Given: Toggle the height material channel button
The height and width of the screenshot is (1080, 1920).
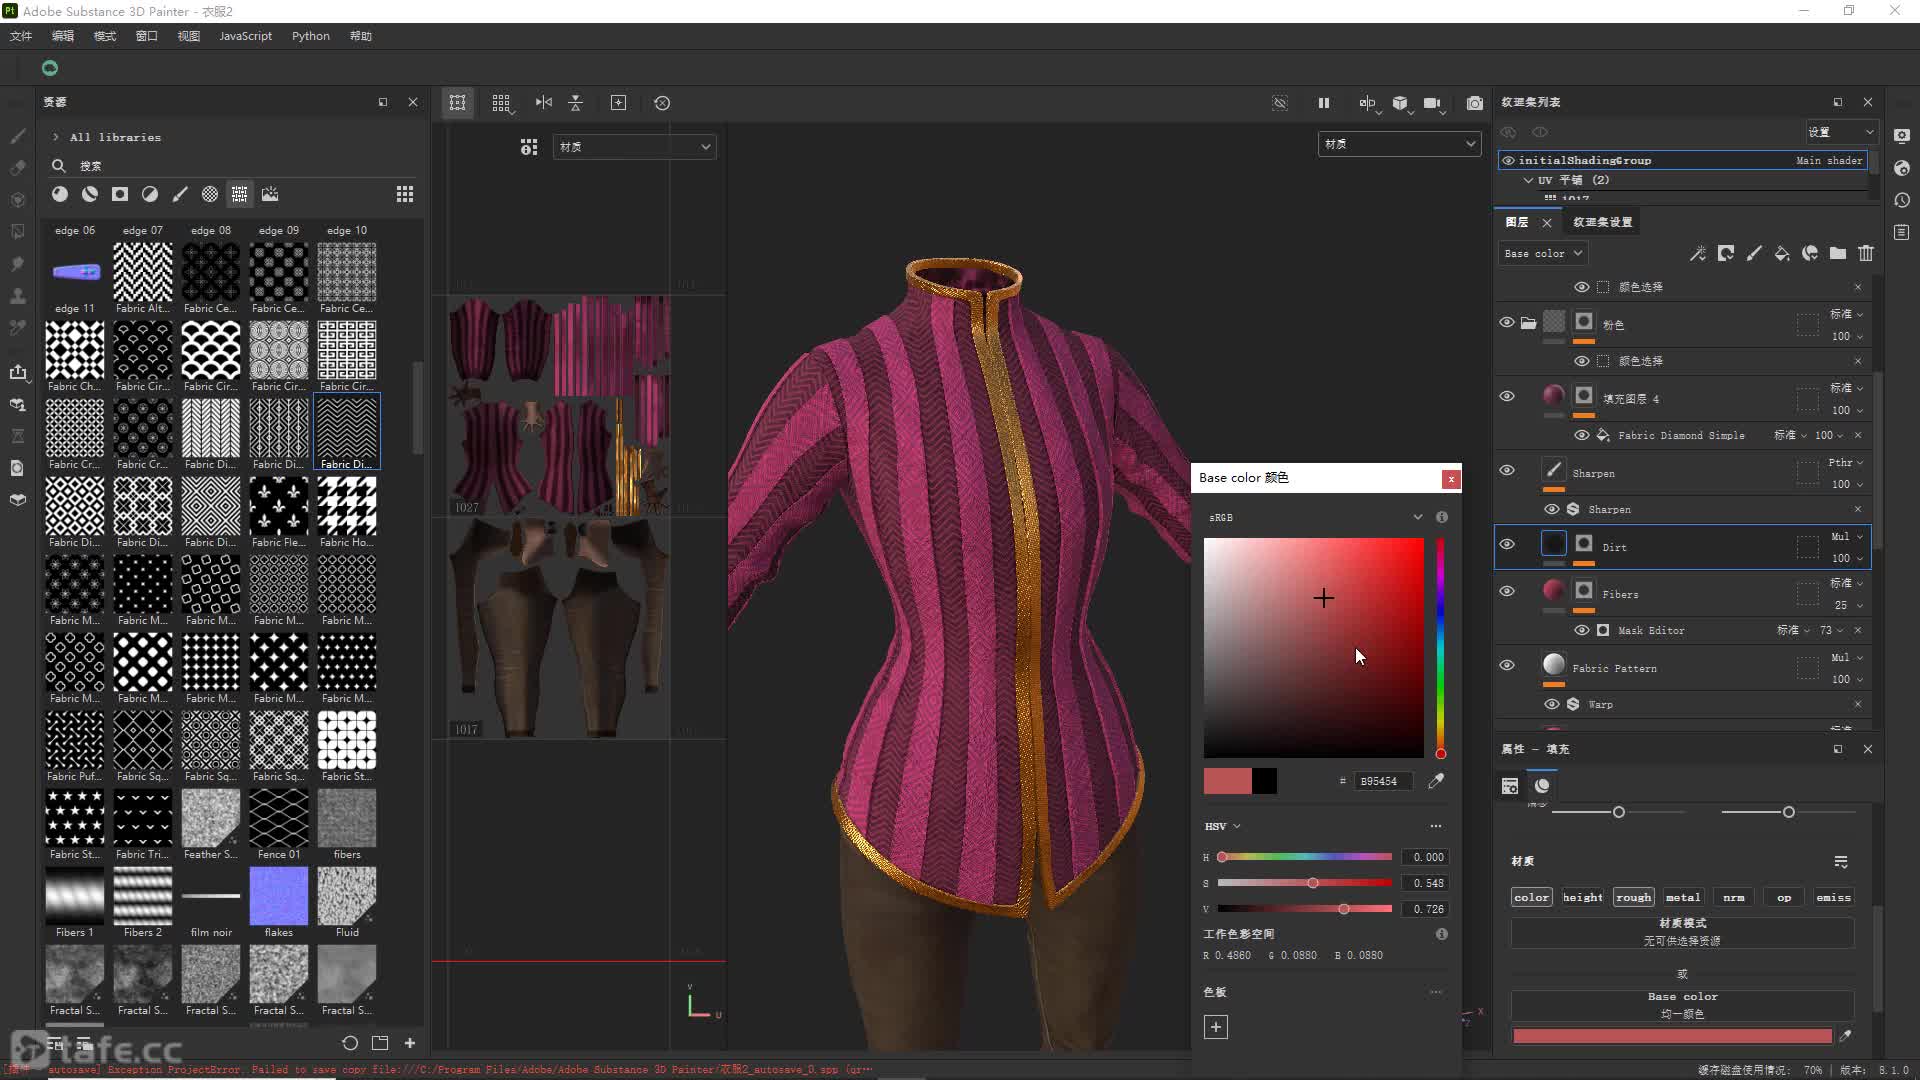Looking at the screenshot, I should pos(1582,897).
